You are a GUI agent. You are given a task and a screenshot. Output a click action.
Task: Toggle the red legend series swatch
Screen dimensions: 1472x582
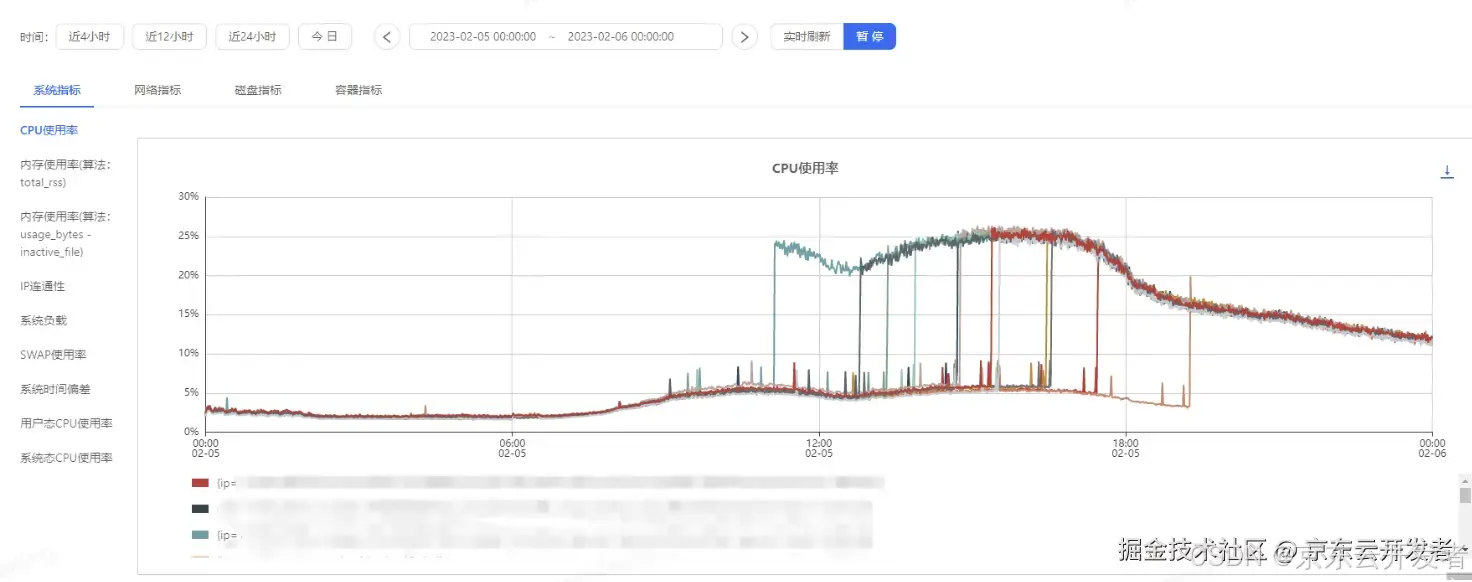tap(200, 483)
